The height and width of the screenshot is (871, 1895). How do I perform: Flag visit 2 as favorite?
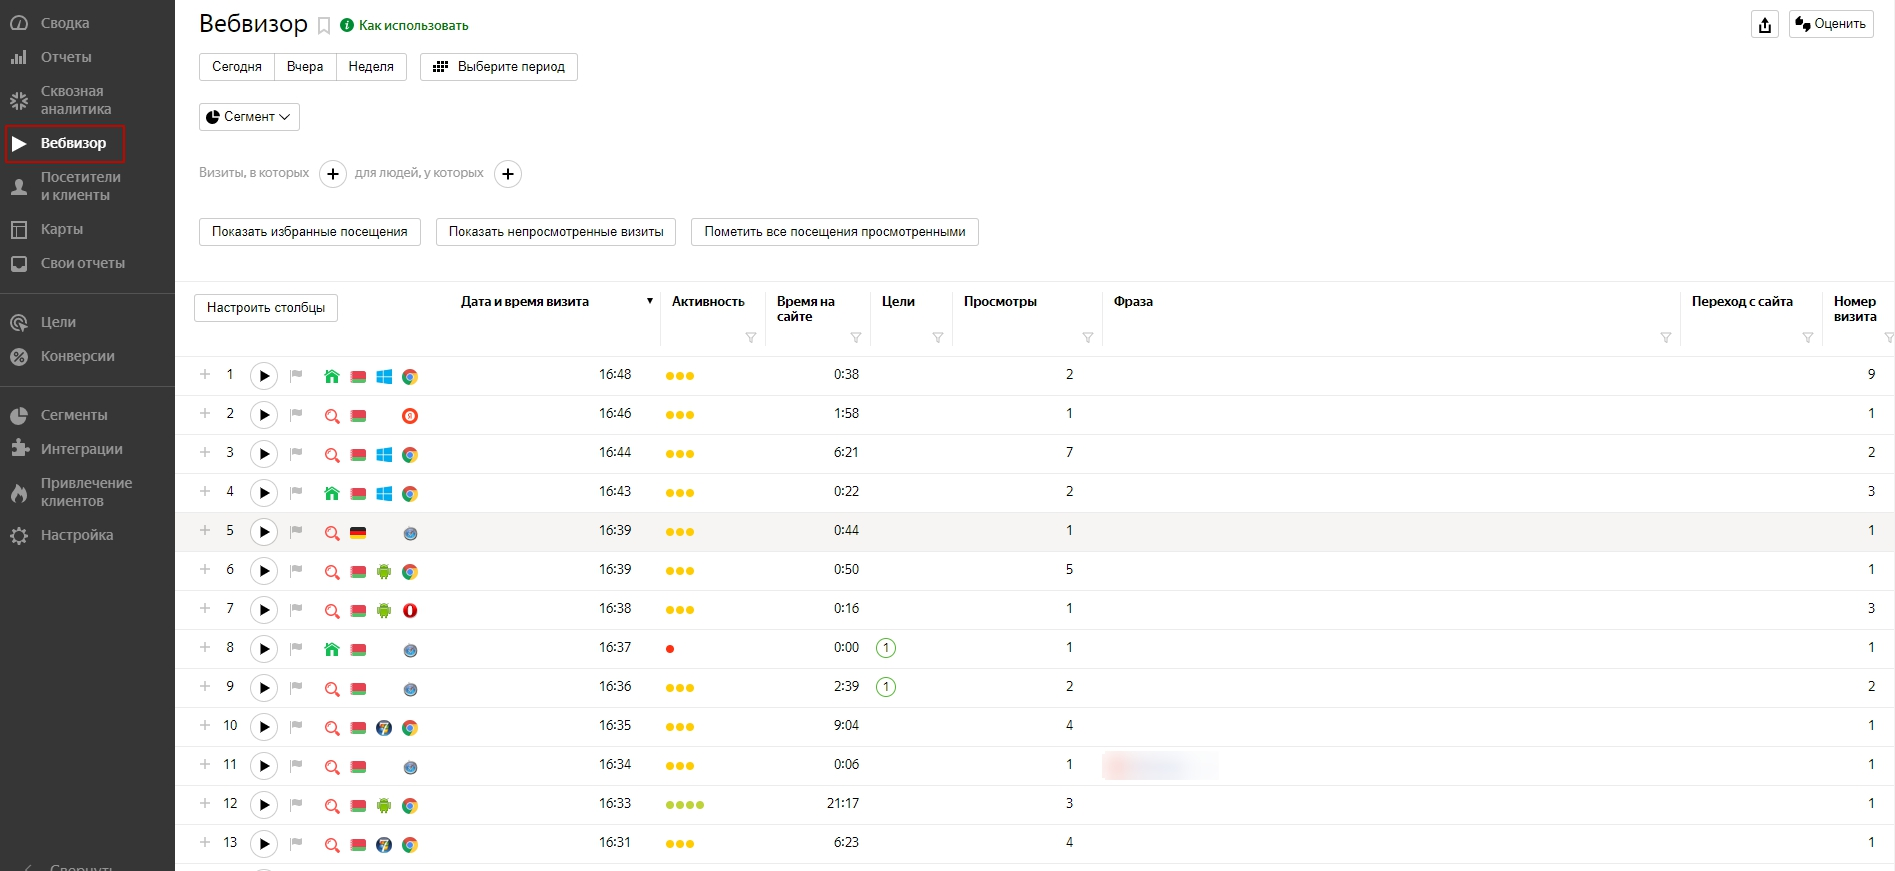(x=296, y=414)
